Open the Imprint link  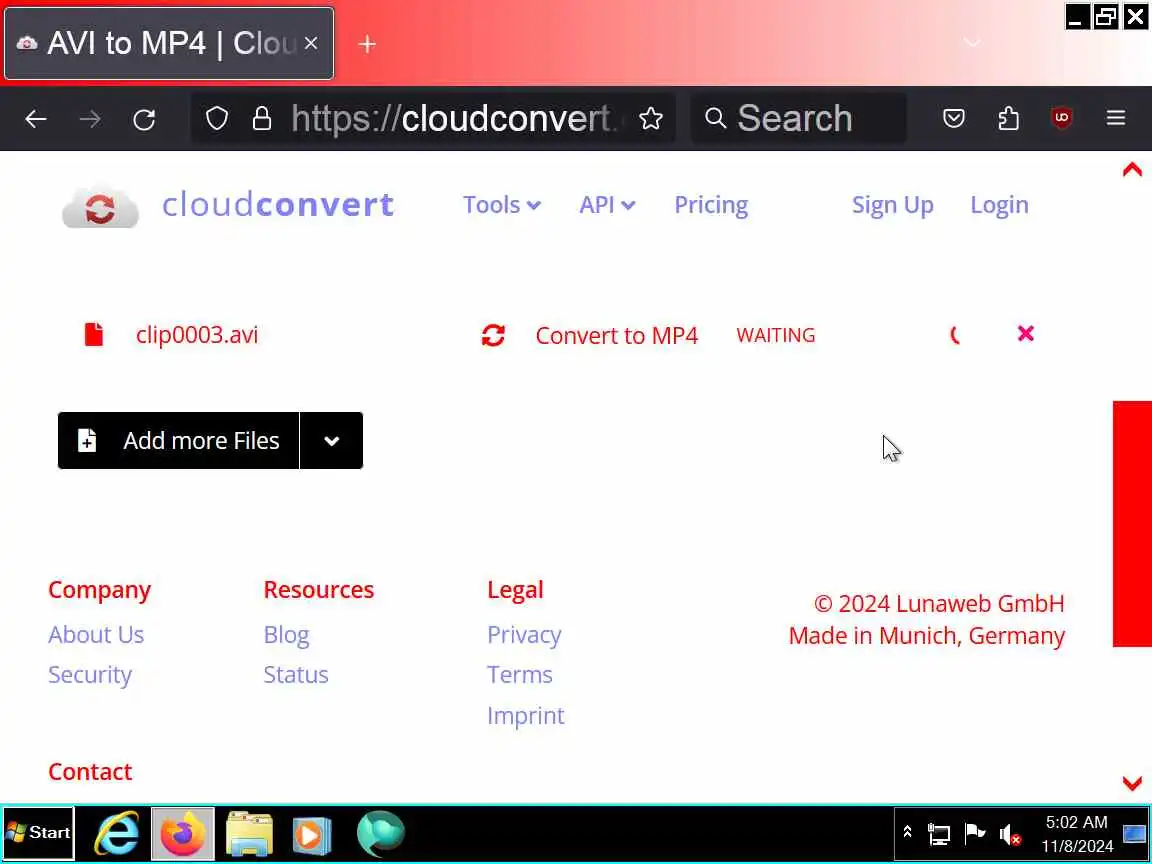pos(526,716)
